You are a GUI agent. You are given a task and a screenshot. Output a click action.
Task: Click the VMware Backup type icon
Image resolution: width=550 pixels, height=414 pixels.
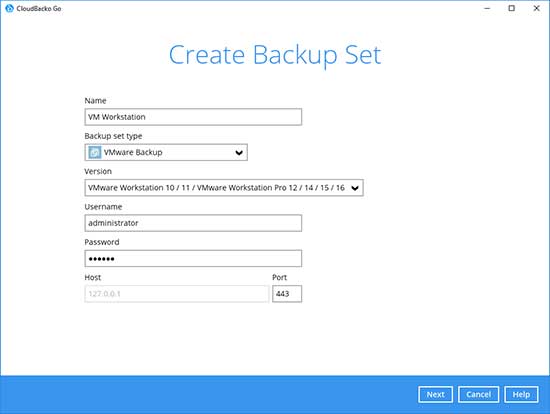[x=94, y=152]
